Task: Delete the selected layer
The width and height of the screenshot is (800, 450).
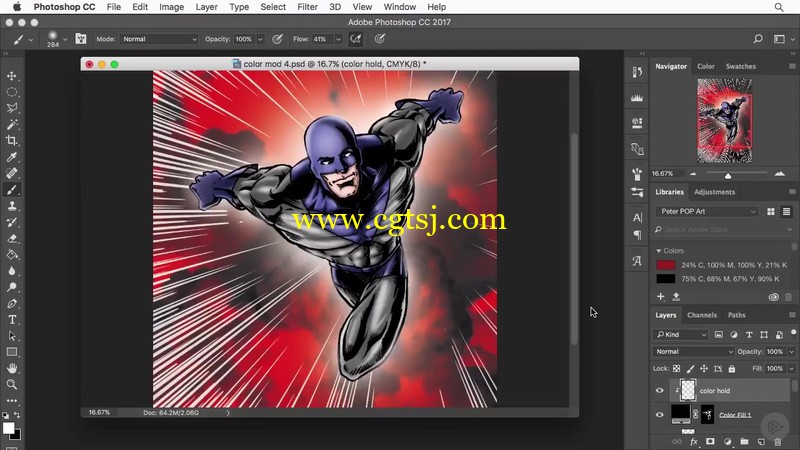Action: [778, 442]
